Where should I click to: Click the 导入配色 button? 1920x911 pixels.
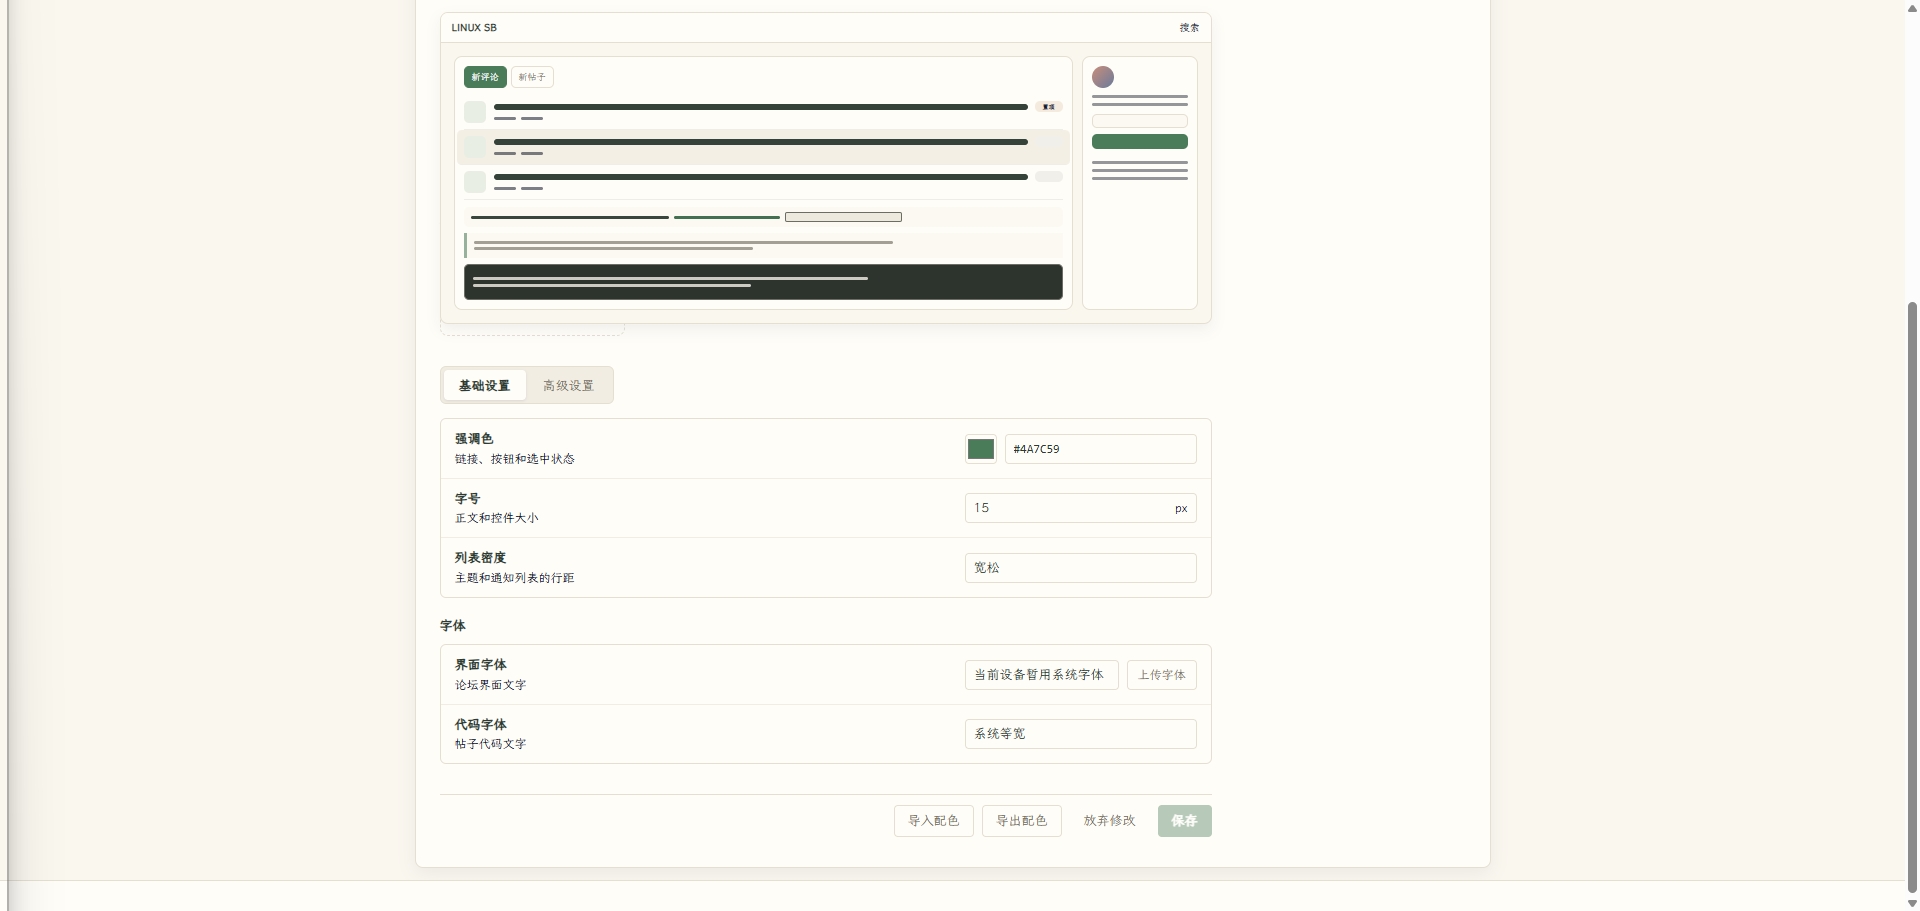(934, 821)
